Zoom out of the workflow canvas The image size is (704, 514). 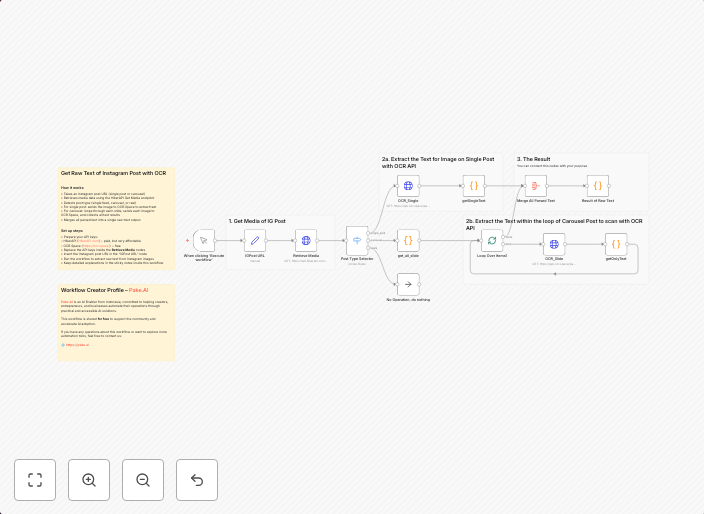coord(143,480)
